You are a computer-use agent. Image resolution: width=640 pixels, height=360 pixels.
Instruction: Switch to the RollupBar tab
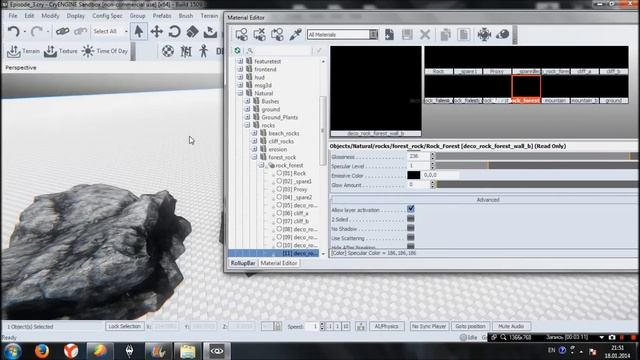(243, 263)
